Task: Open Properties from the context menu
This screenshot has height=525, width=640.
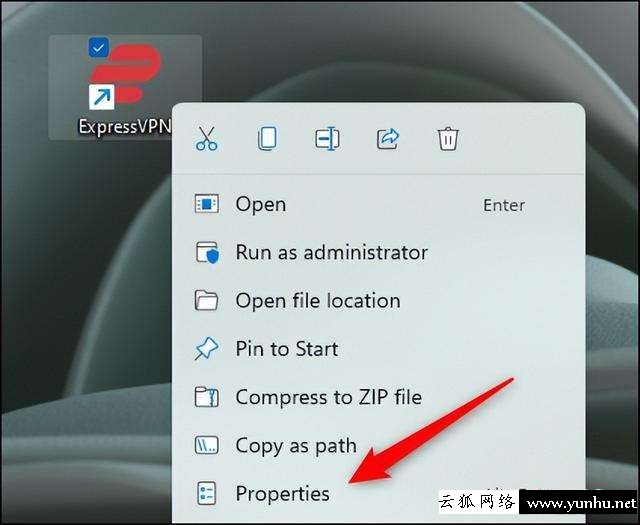Action: pos(378,493)
